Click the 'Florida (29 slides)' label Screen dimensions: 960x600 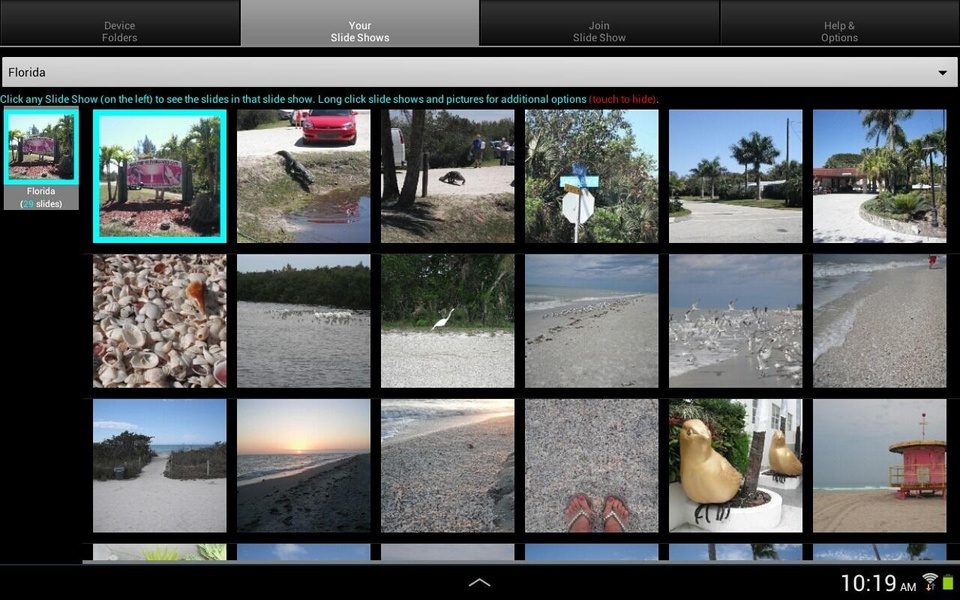(41, 197)
